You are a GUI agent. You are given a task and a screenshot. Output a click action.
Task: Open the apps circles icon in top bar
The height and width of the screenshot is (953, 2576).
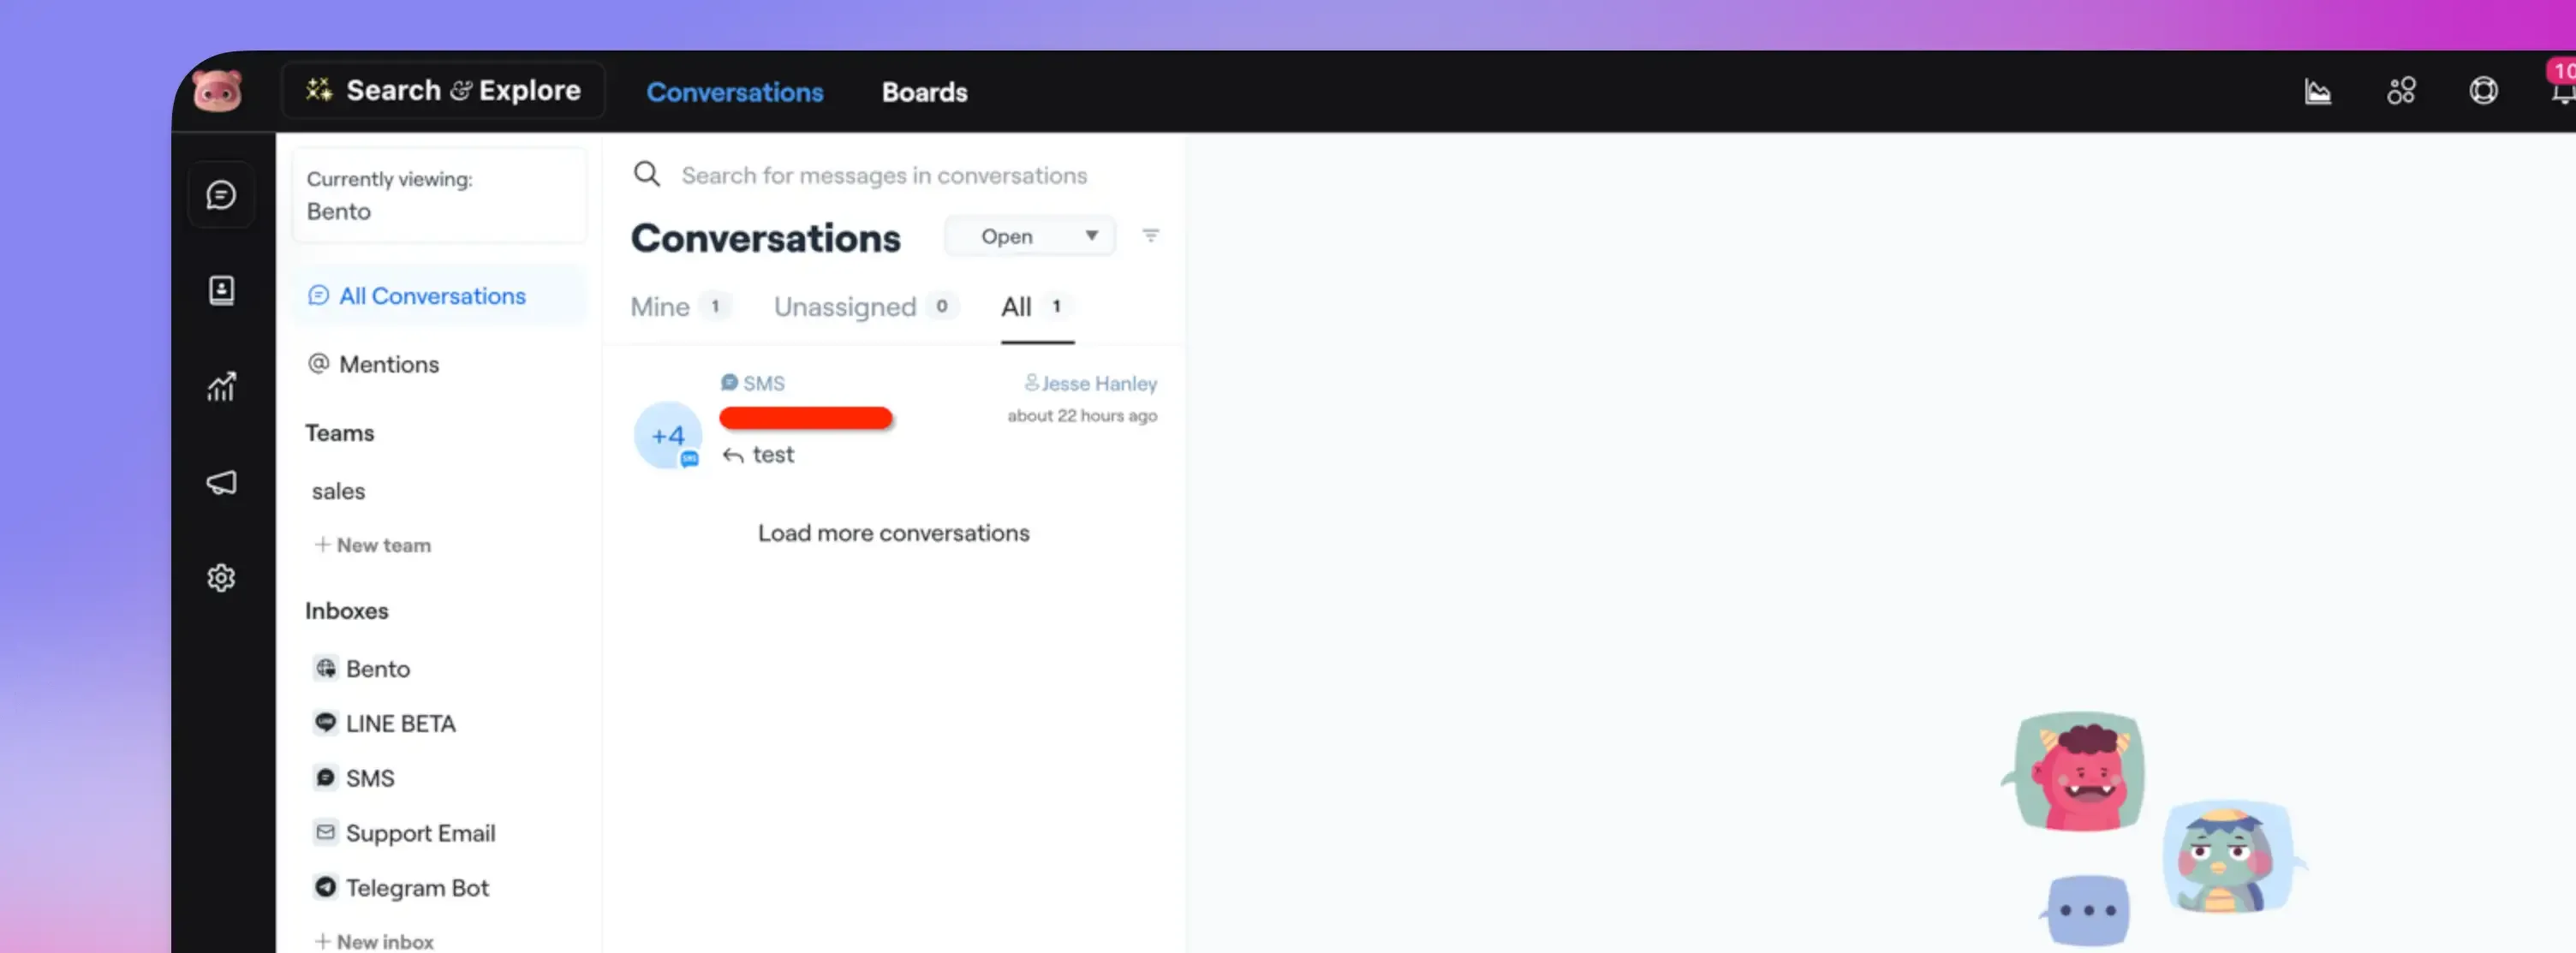(x=2402, y=91)
